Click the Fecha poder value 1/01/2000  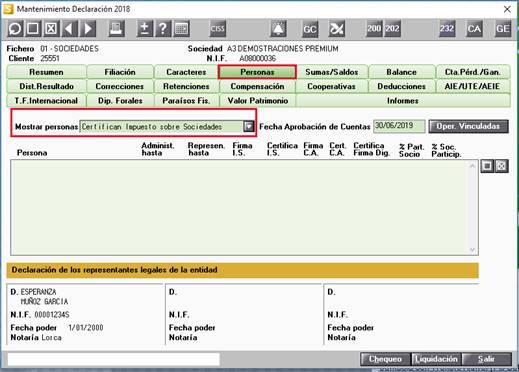coord(86,328)
